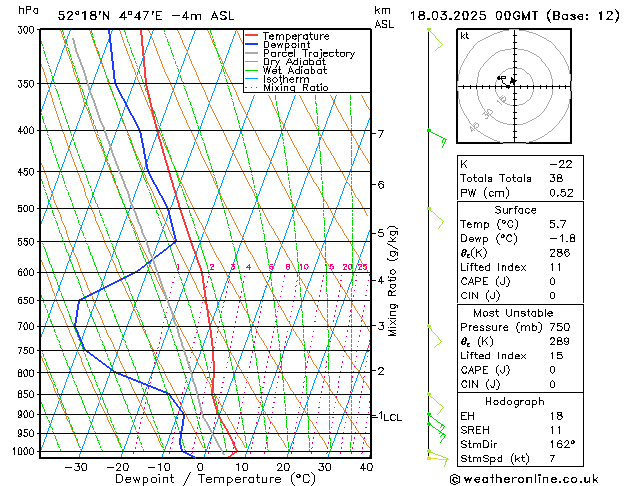Select the Dewpoint legend entry

(x=286, y=45)
